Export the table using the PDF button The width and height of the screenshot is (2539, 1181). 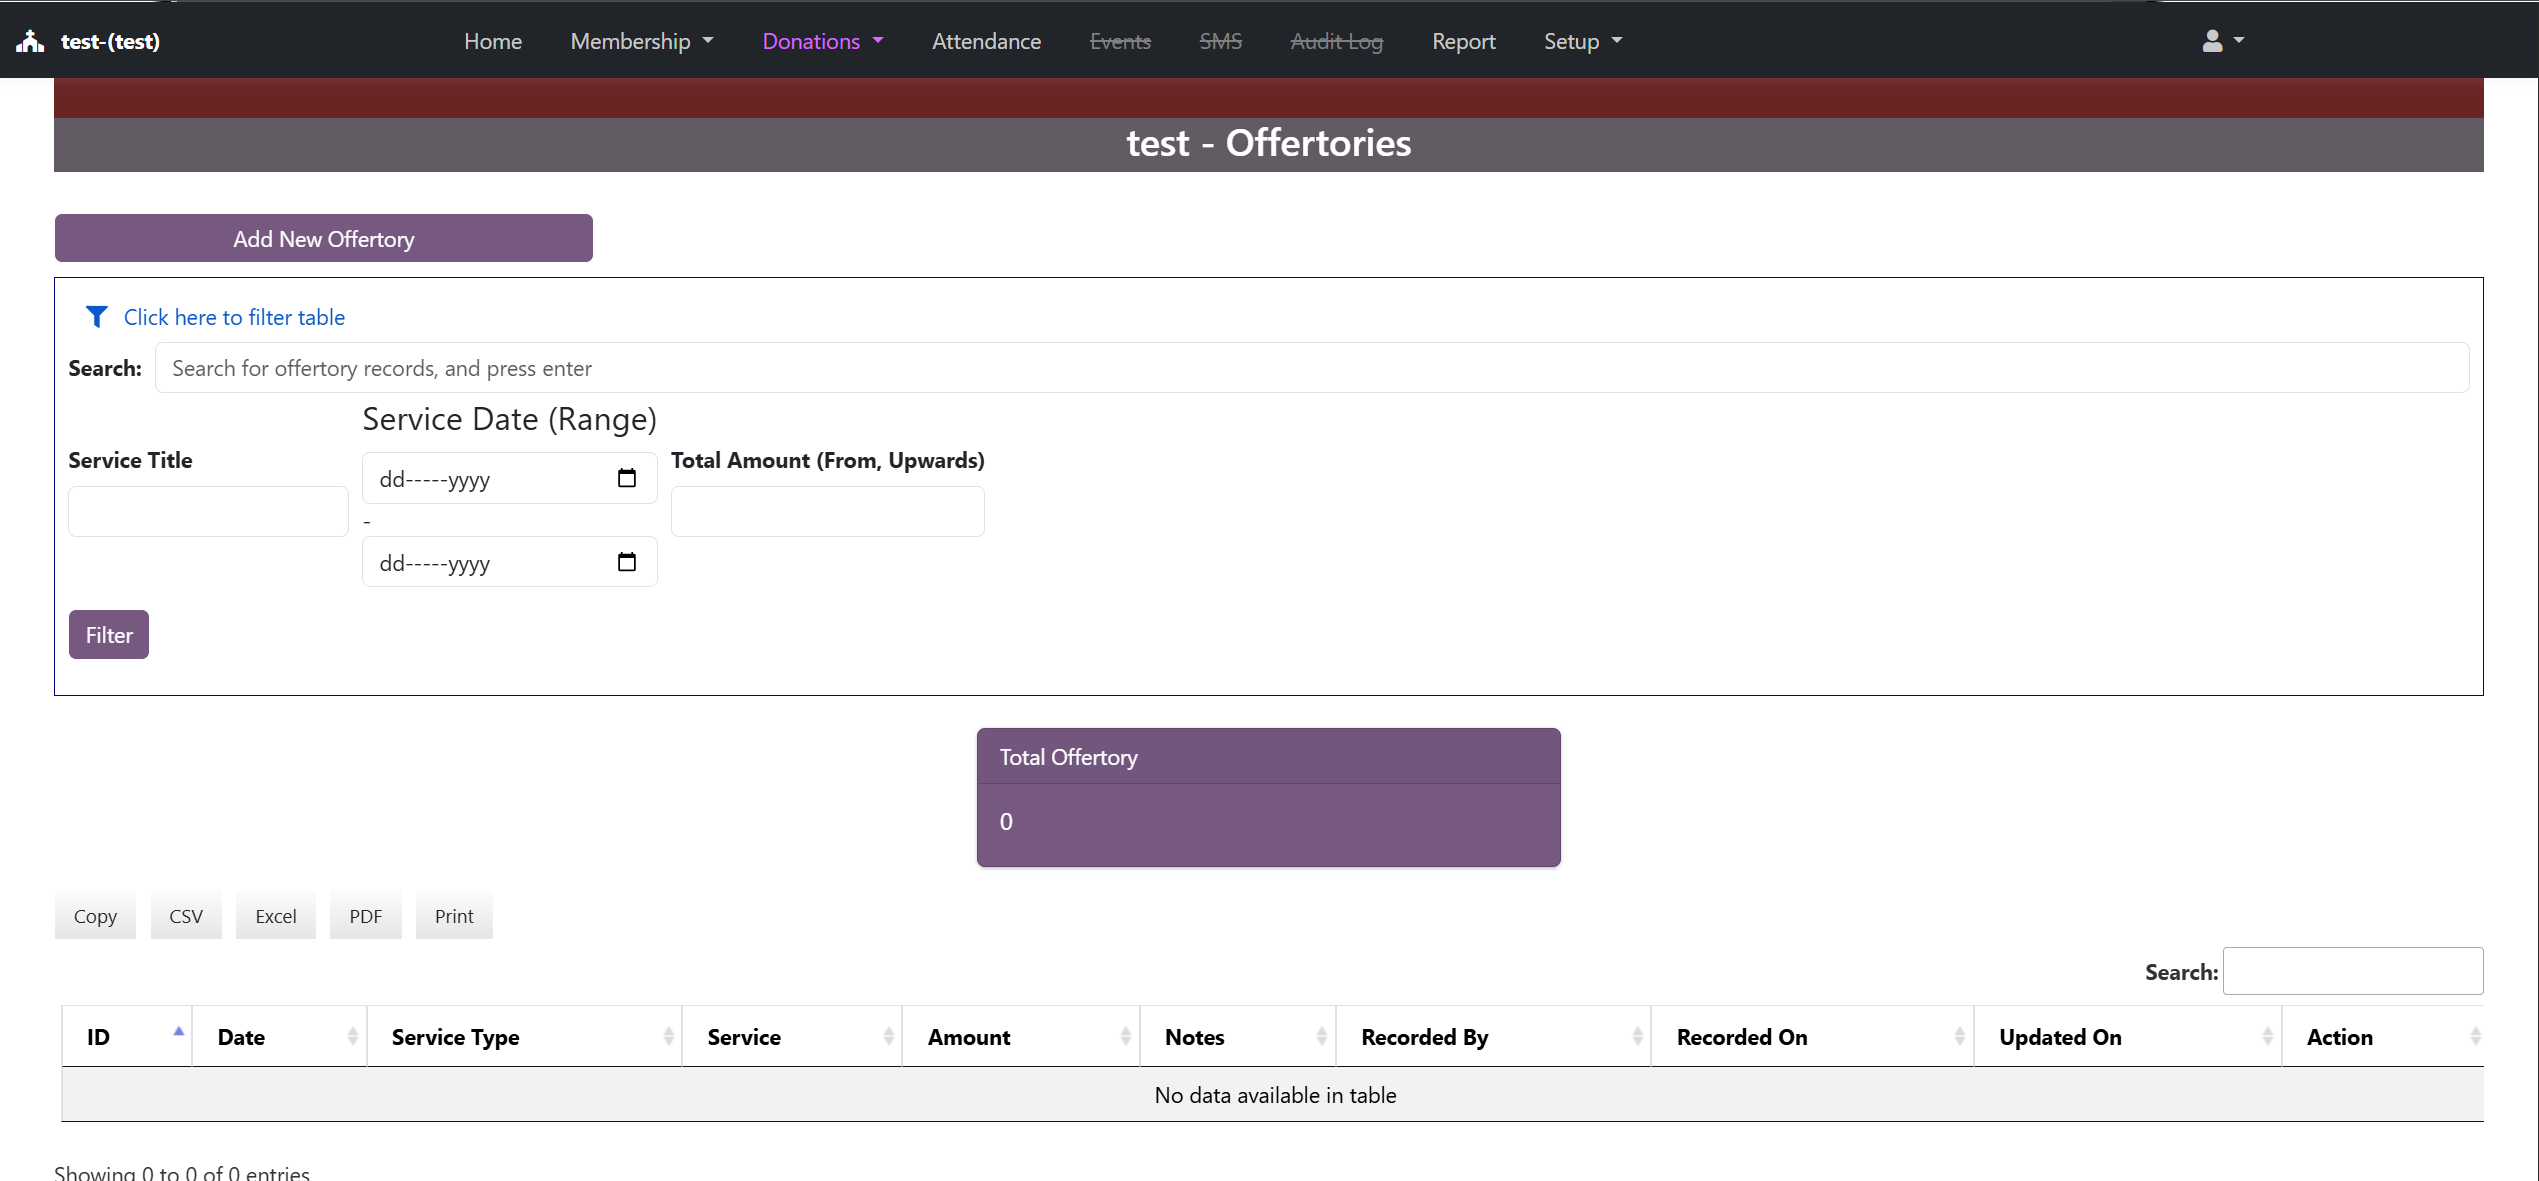coord(365,916)
